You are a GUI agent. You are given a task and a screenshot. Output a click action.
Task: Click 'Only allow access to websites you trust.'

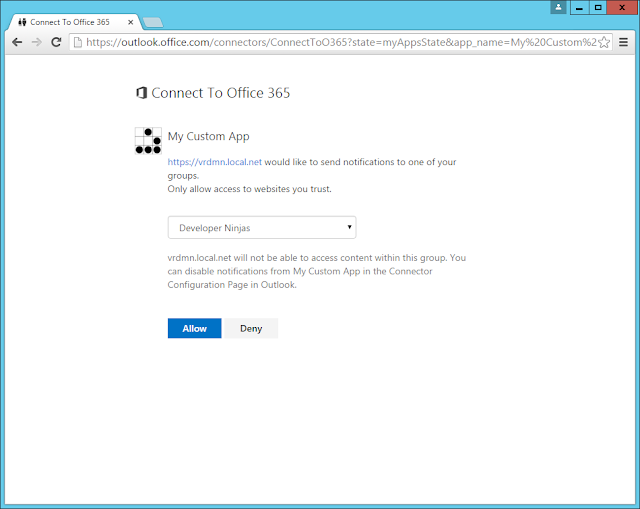pyautogui.click(x=249, y=189)
